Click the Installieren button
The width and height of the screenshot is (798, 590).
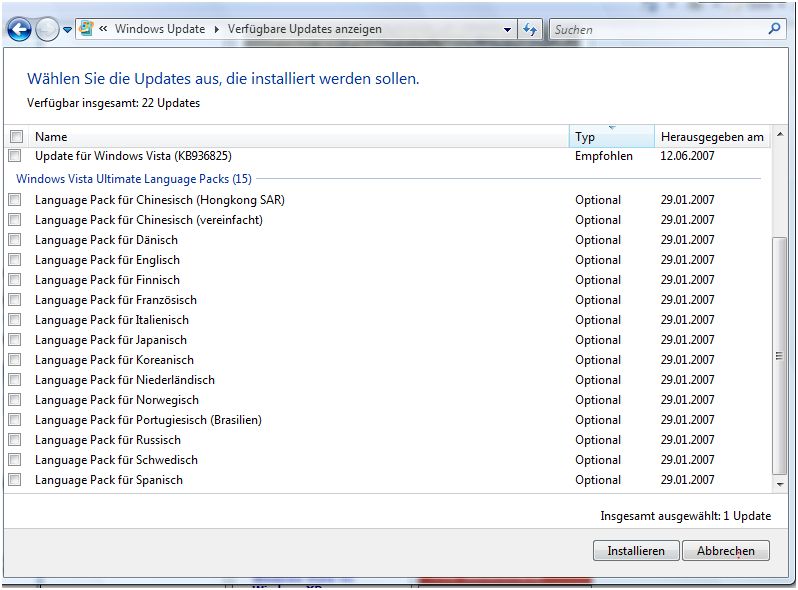tap(636, 551)
